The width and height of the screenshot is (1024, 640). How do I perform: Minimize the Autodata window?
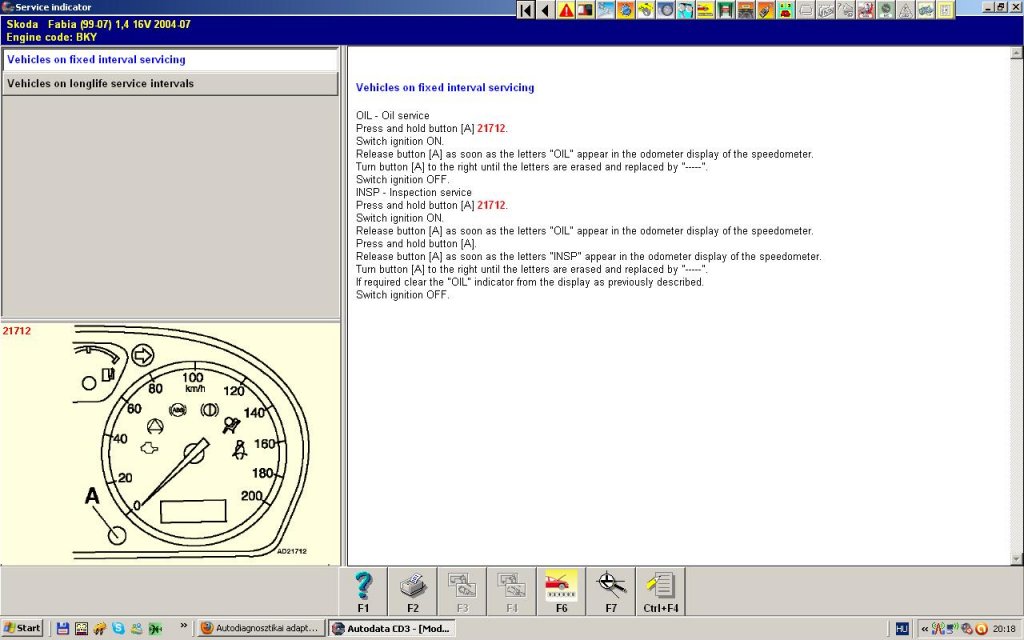(989, 7)
